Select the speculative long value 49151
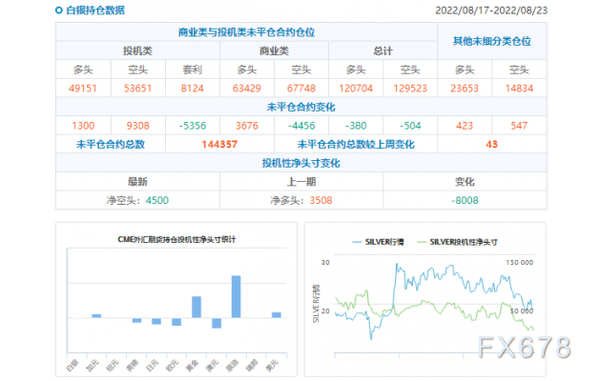 pyautogui.click(x=83, y=88)
